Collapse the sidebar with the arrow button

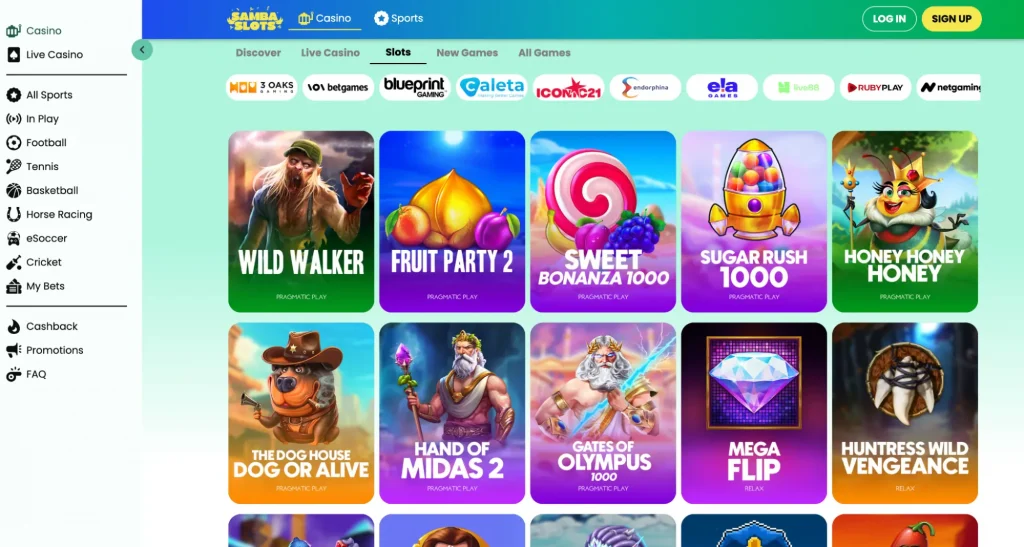coord(142,50)
